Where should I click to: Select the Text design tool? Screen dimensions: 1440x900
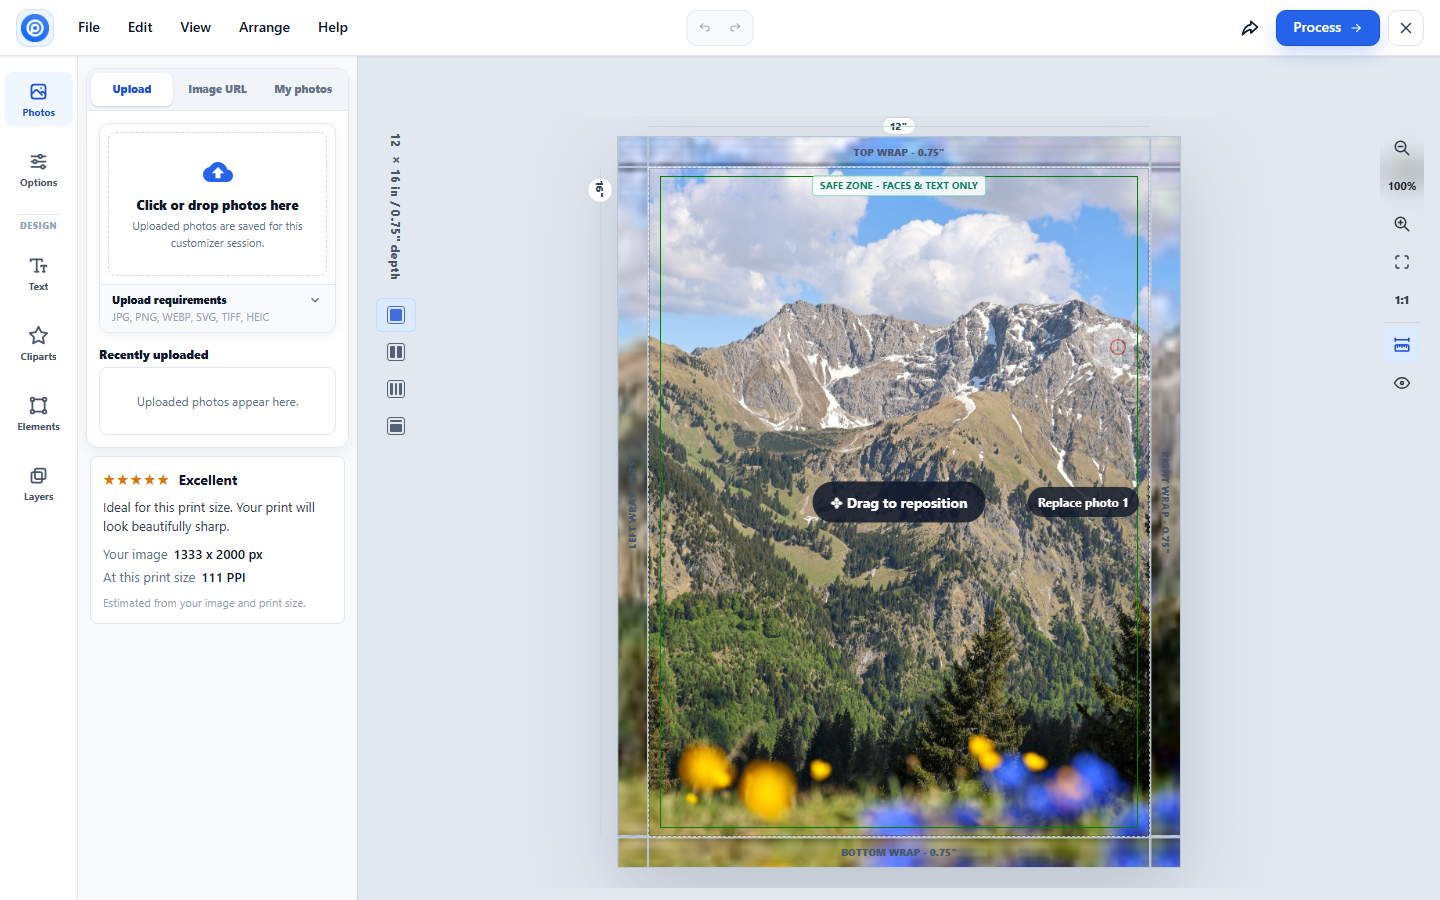pos(39,273)
